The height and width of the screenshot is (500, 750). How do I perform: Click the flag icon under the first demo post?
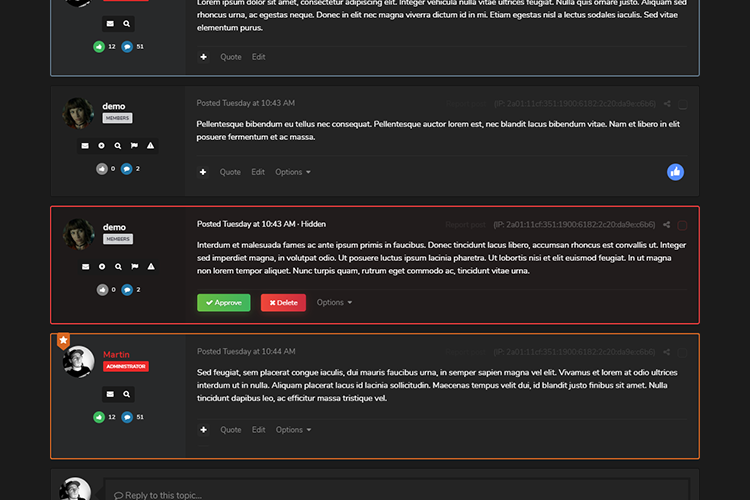[x=134, y=146]
